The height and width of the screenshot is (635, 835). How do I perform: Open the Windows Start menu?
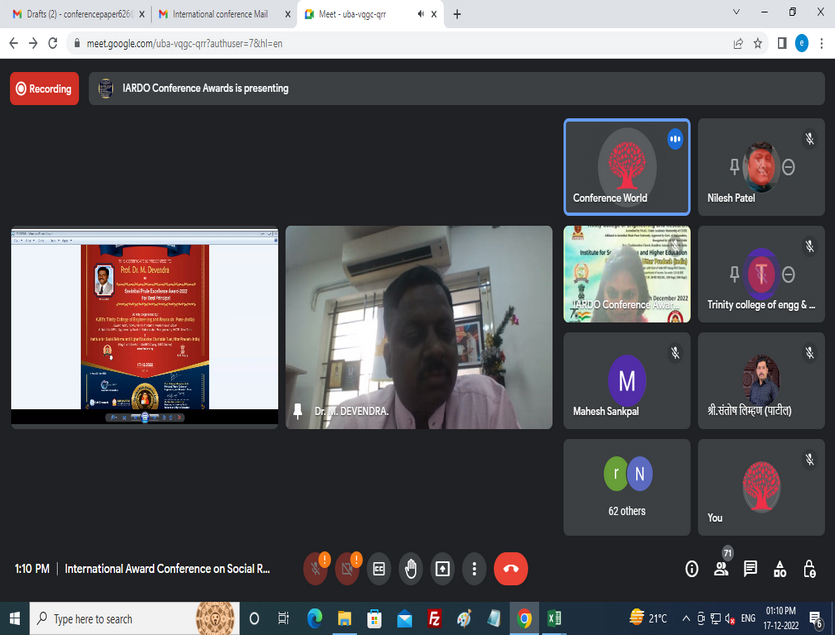14,618
